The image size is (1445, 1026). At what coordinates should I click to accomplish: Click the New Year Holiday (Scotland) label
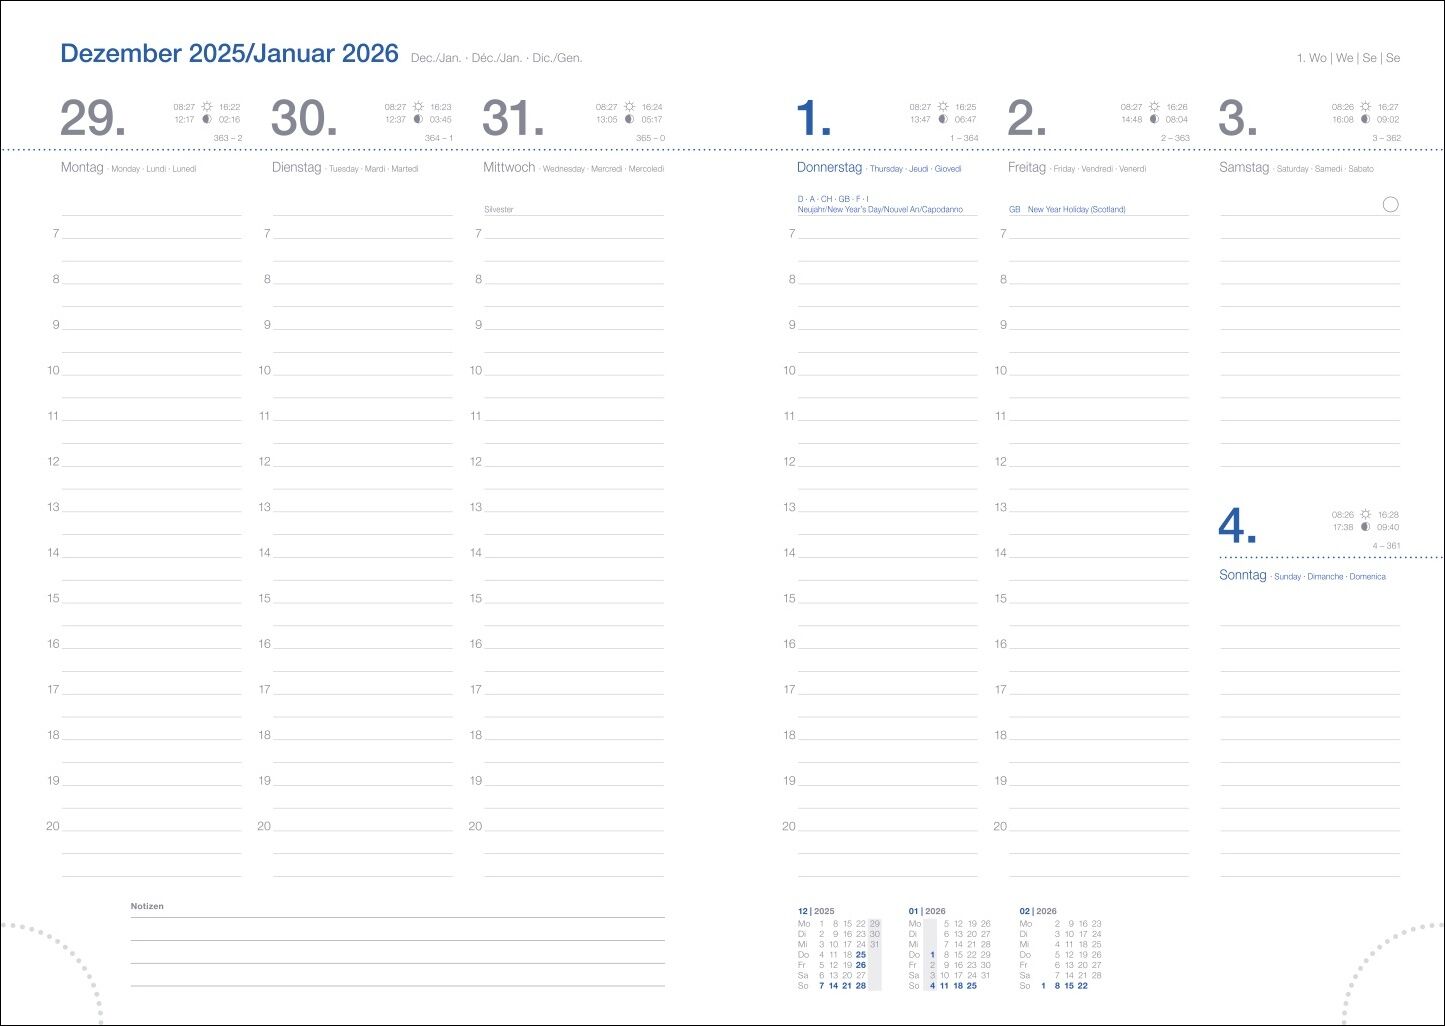[1076, 210]
